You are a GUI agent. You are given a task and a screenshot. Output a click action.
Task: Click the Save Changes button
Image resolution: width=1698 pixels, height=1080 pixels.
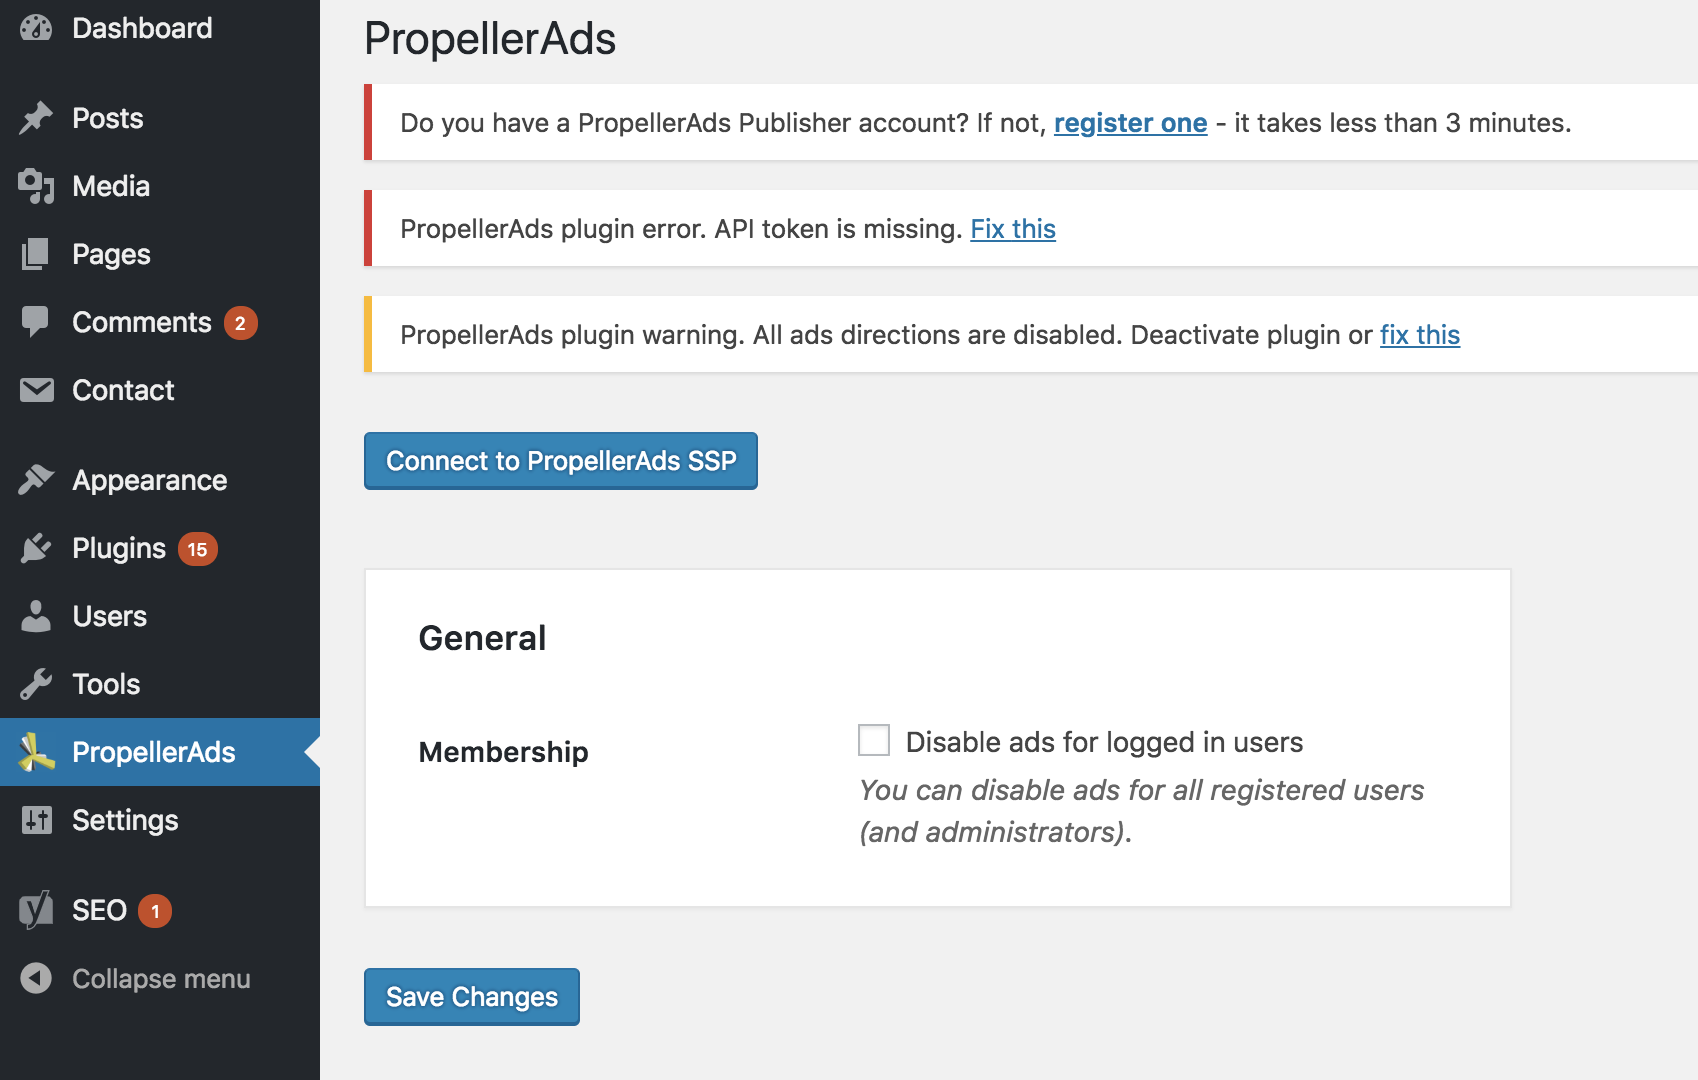472,997
